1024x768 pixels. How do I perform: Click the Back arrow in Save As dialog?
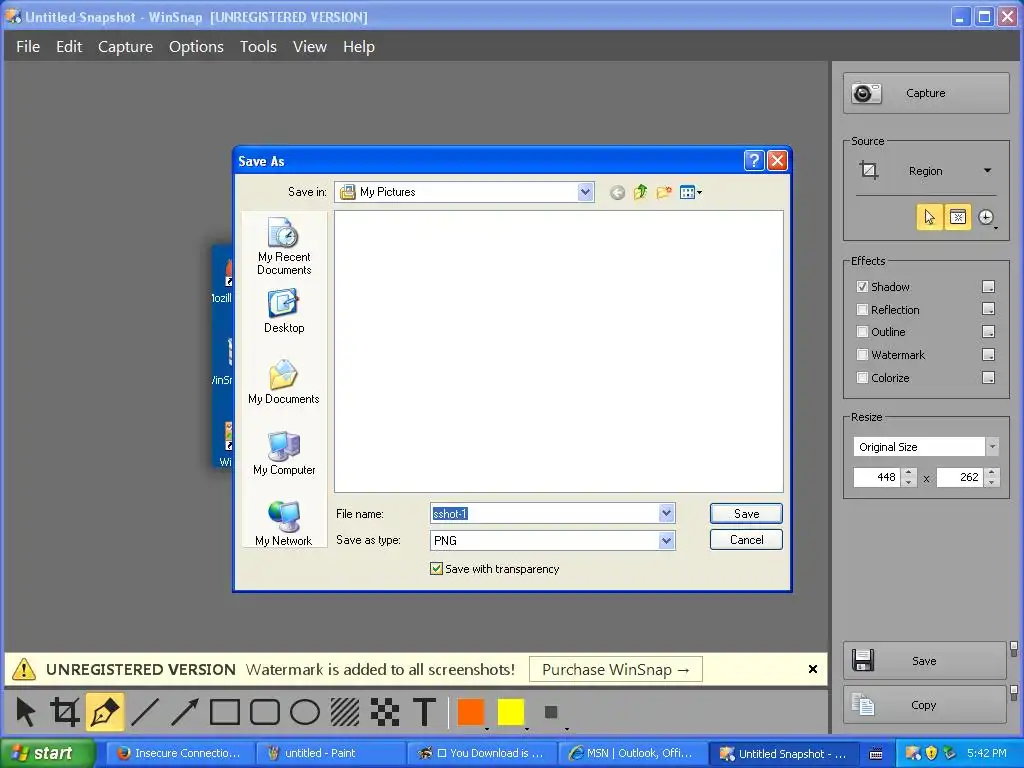[617, 192]
